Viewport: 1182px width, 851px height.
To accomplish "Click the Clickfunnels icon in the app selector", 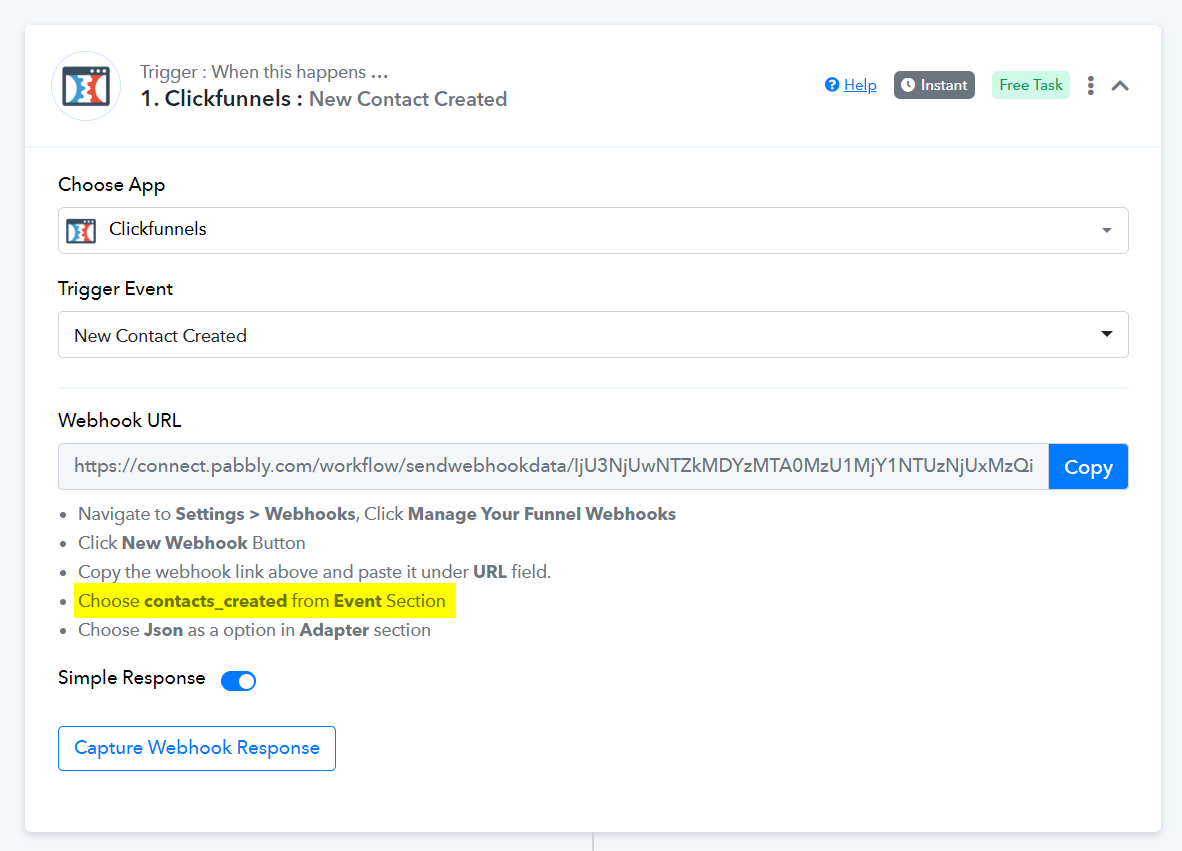I will point(81,230).
